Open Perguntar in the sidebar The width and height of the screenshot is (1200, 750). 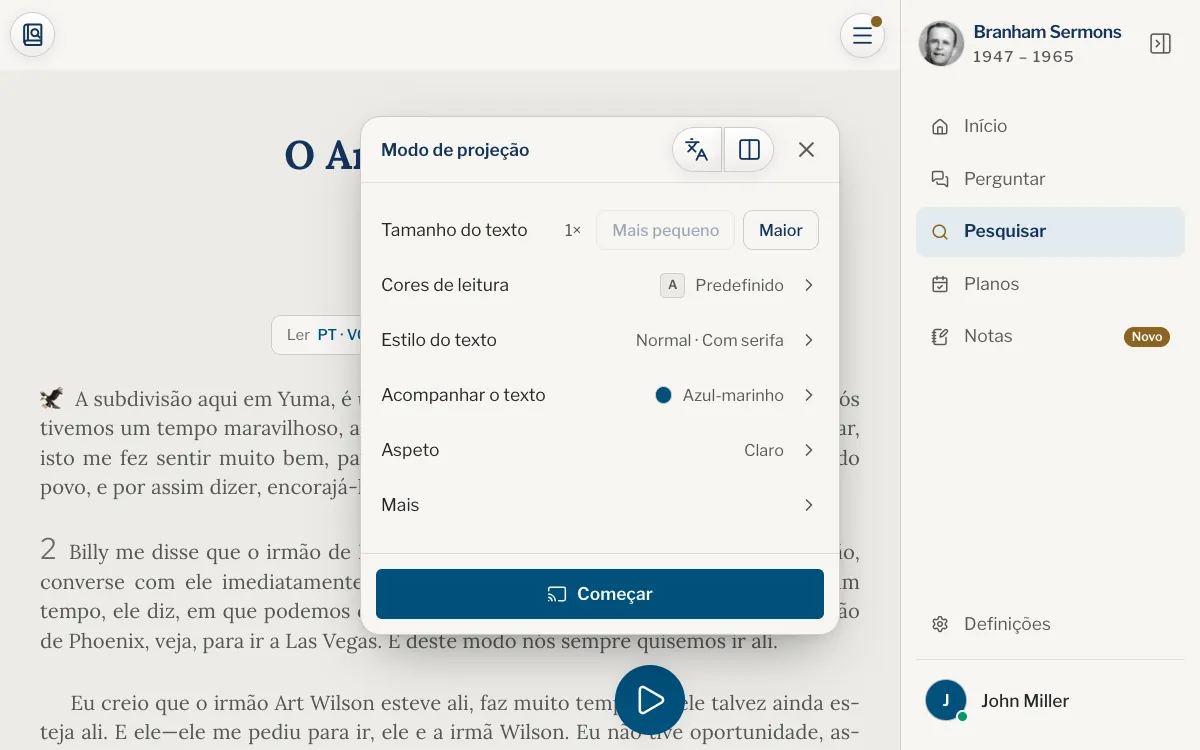pyautogui.click(x=1050, y=179)
